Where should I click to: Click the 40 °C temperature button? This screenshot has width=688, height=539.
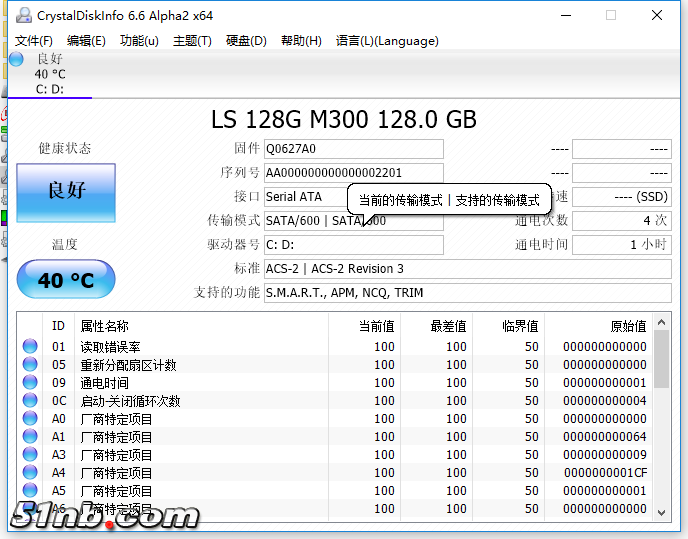pyautogui.click(x=66, y=280)
